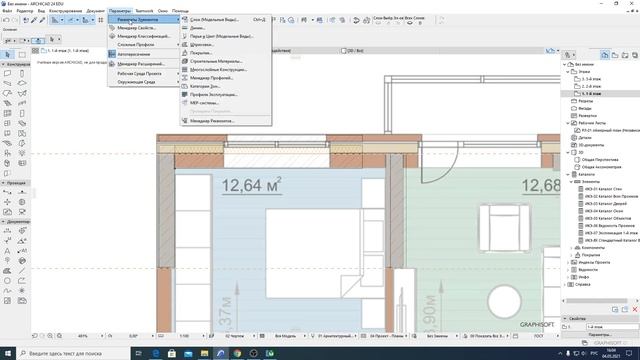The image size is (640, 360).
Task: Select the Arc/Circle tool
Action: click(7, 281)
